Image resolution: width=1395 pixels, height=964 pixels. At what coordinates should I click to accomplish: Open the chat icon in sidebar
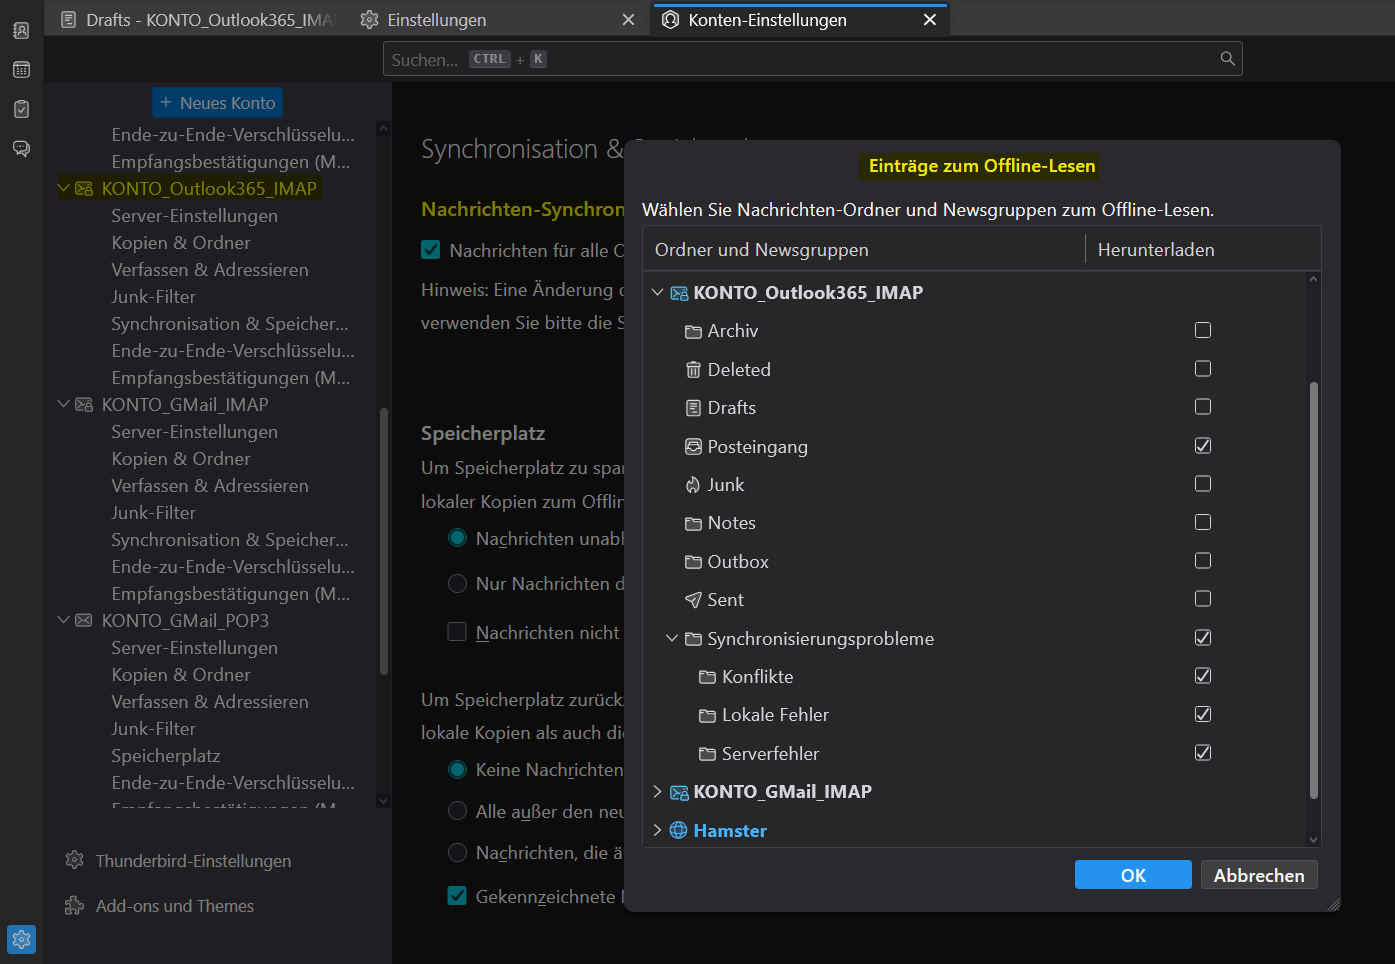21,149
